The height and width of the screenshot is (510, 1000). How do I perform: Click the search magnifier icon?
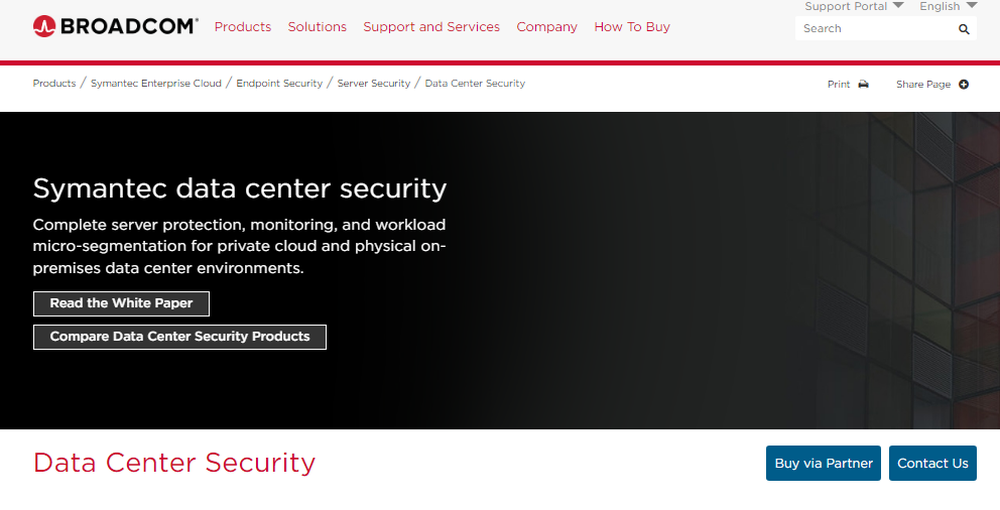tap(964, 29)
